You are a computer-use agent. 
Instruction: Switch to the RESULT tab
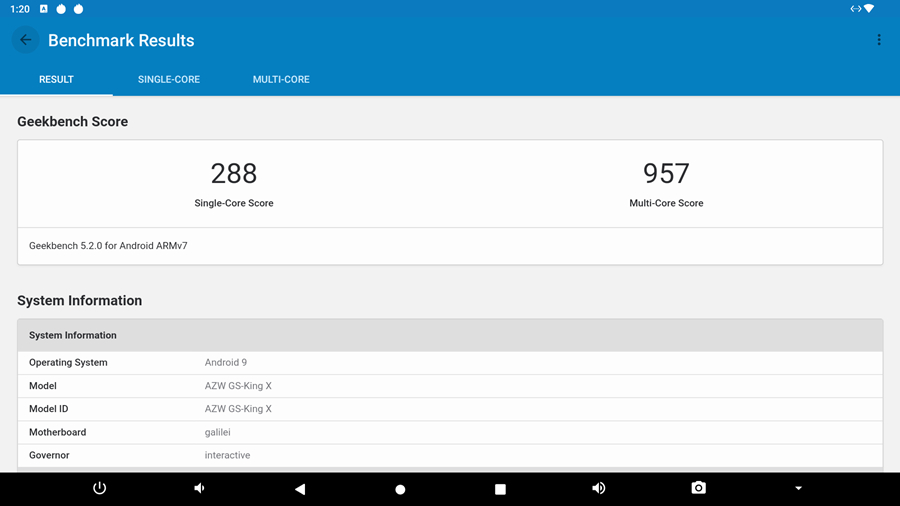56,80
